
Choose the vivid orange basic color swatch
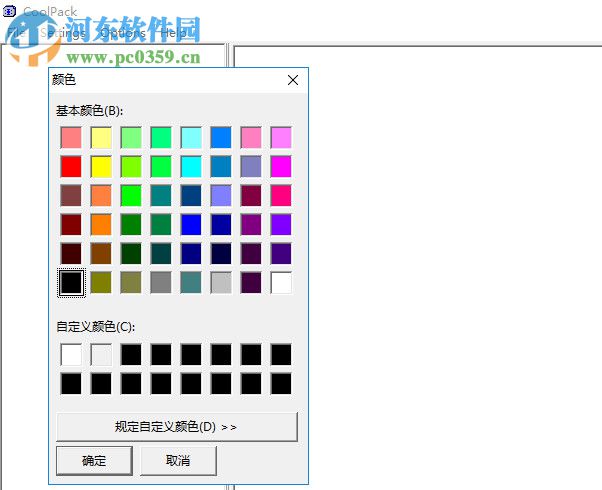tap(101, 224)
